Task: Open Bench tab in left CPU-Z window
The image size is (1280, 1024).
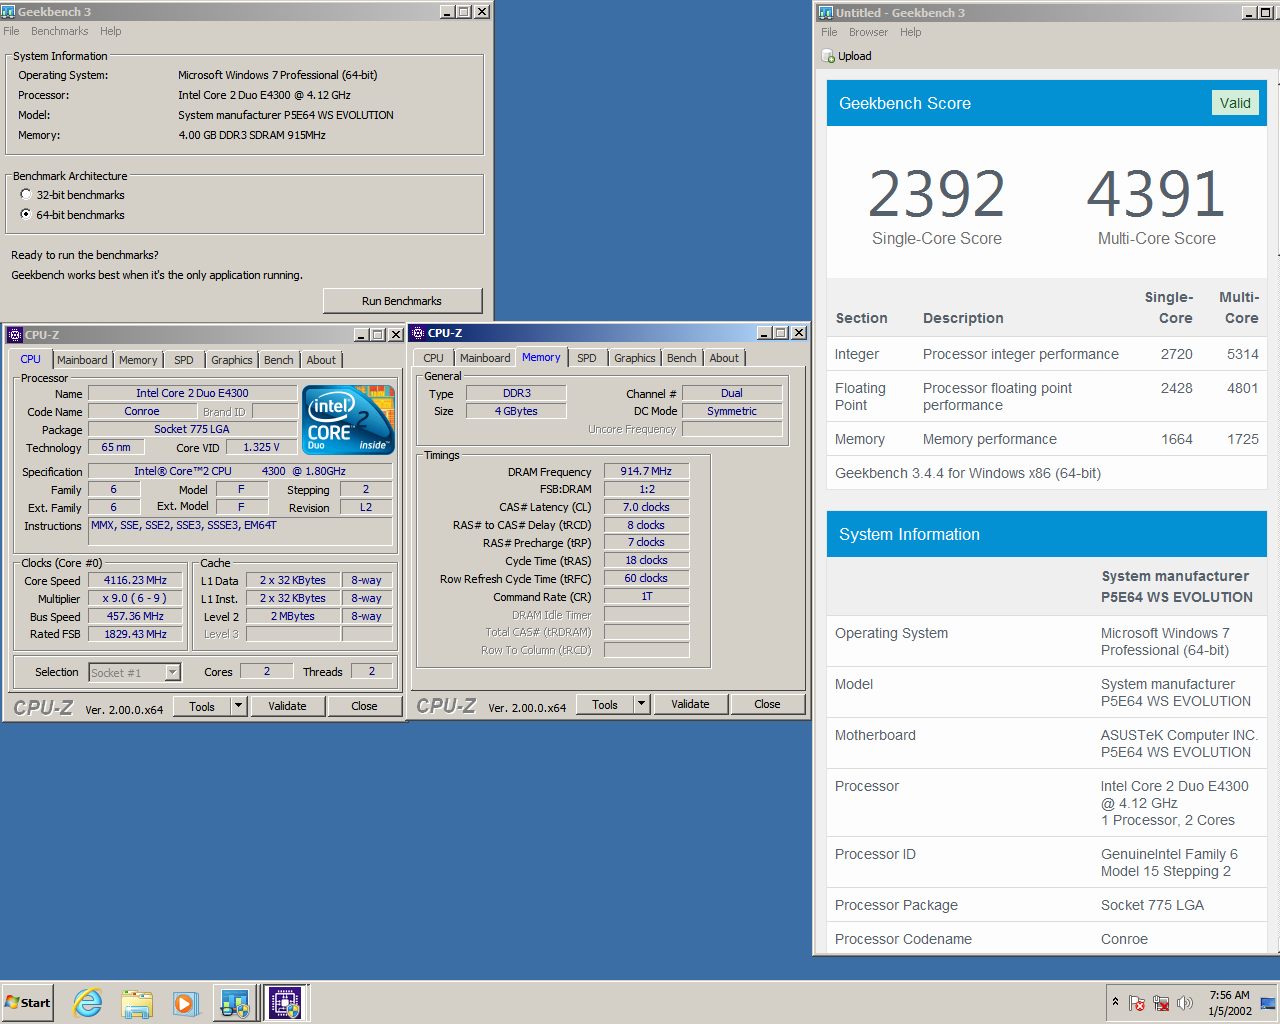Action: coord(279,360)
